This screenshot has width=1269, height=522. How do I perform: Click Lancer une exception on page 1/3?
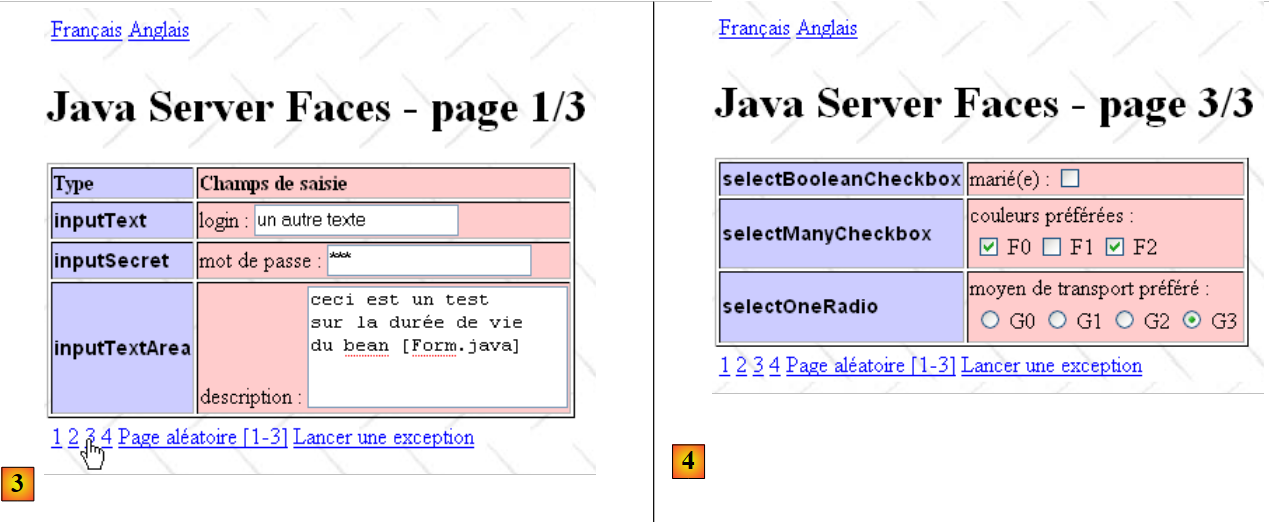pos(383,437)
